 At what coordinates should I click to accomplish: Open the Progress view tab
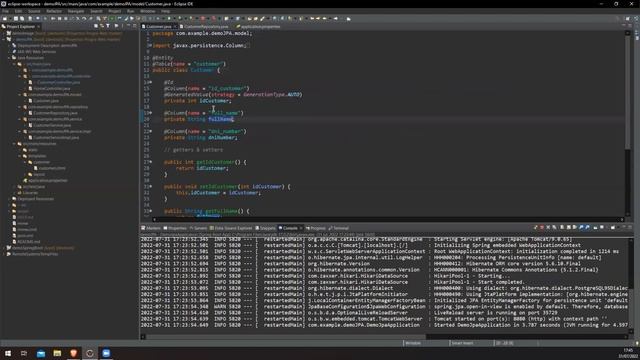316,228
